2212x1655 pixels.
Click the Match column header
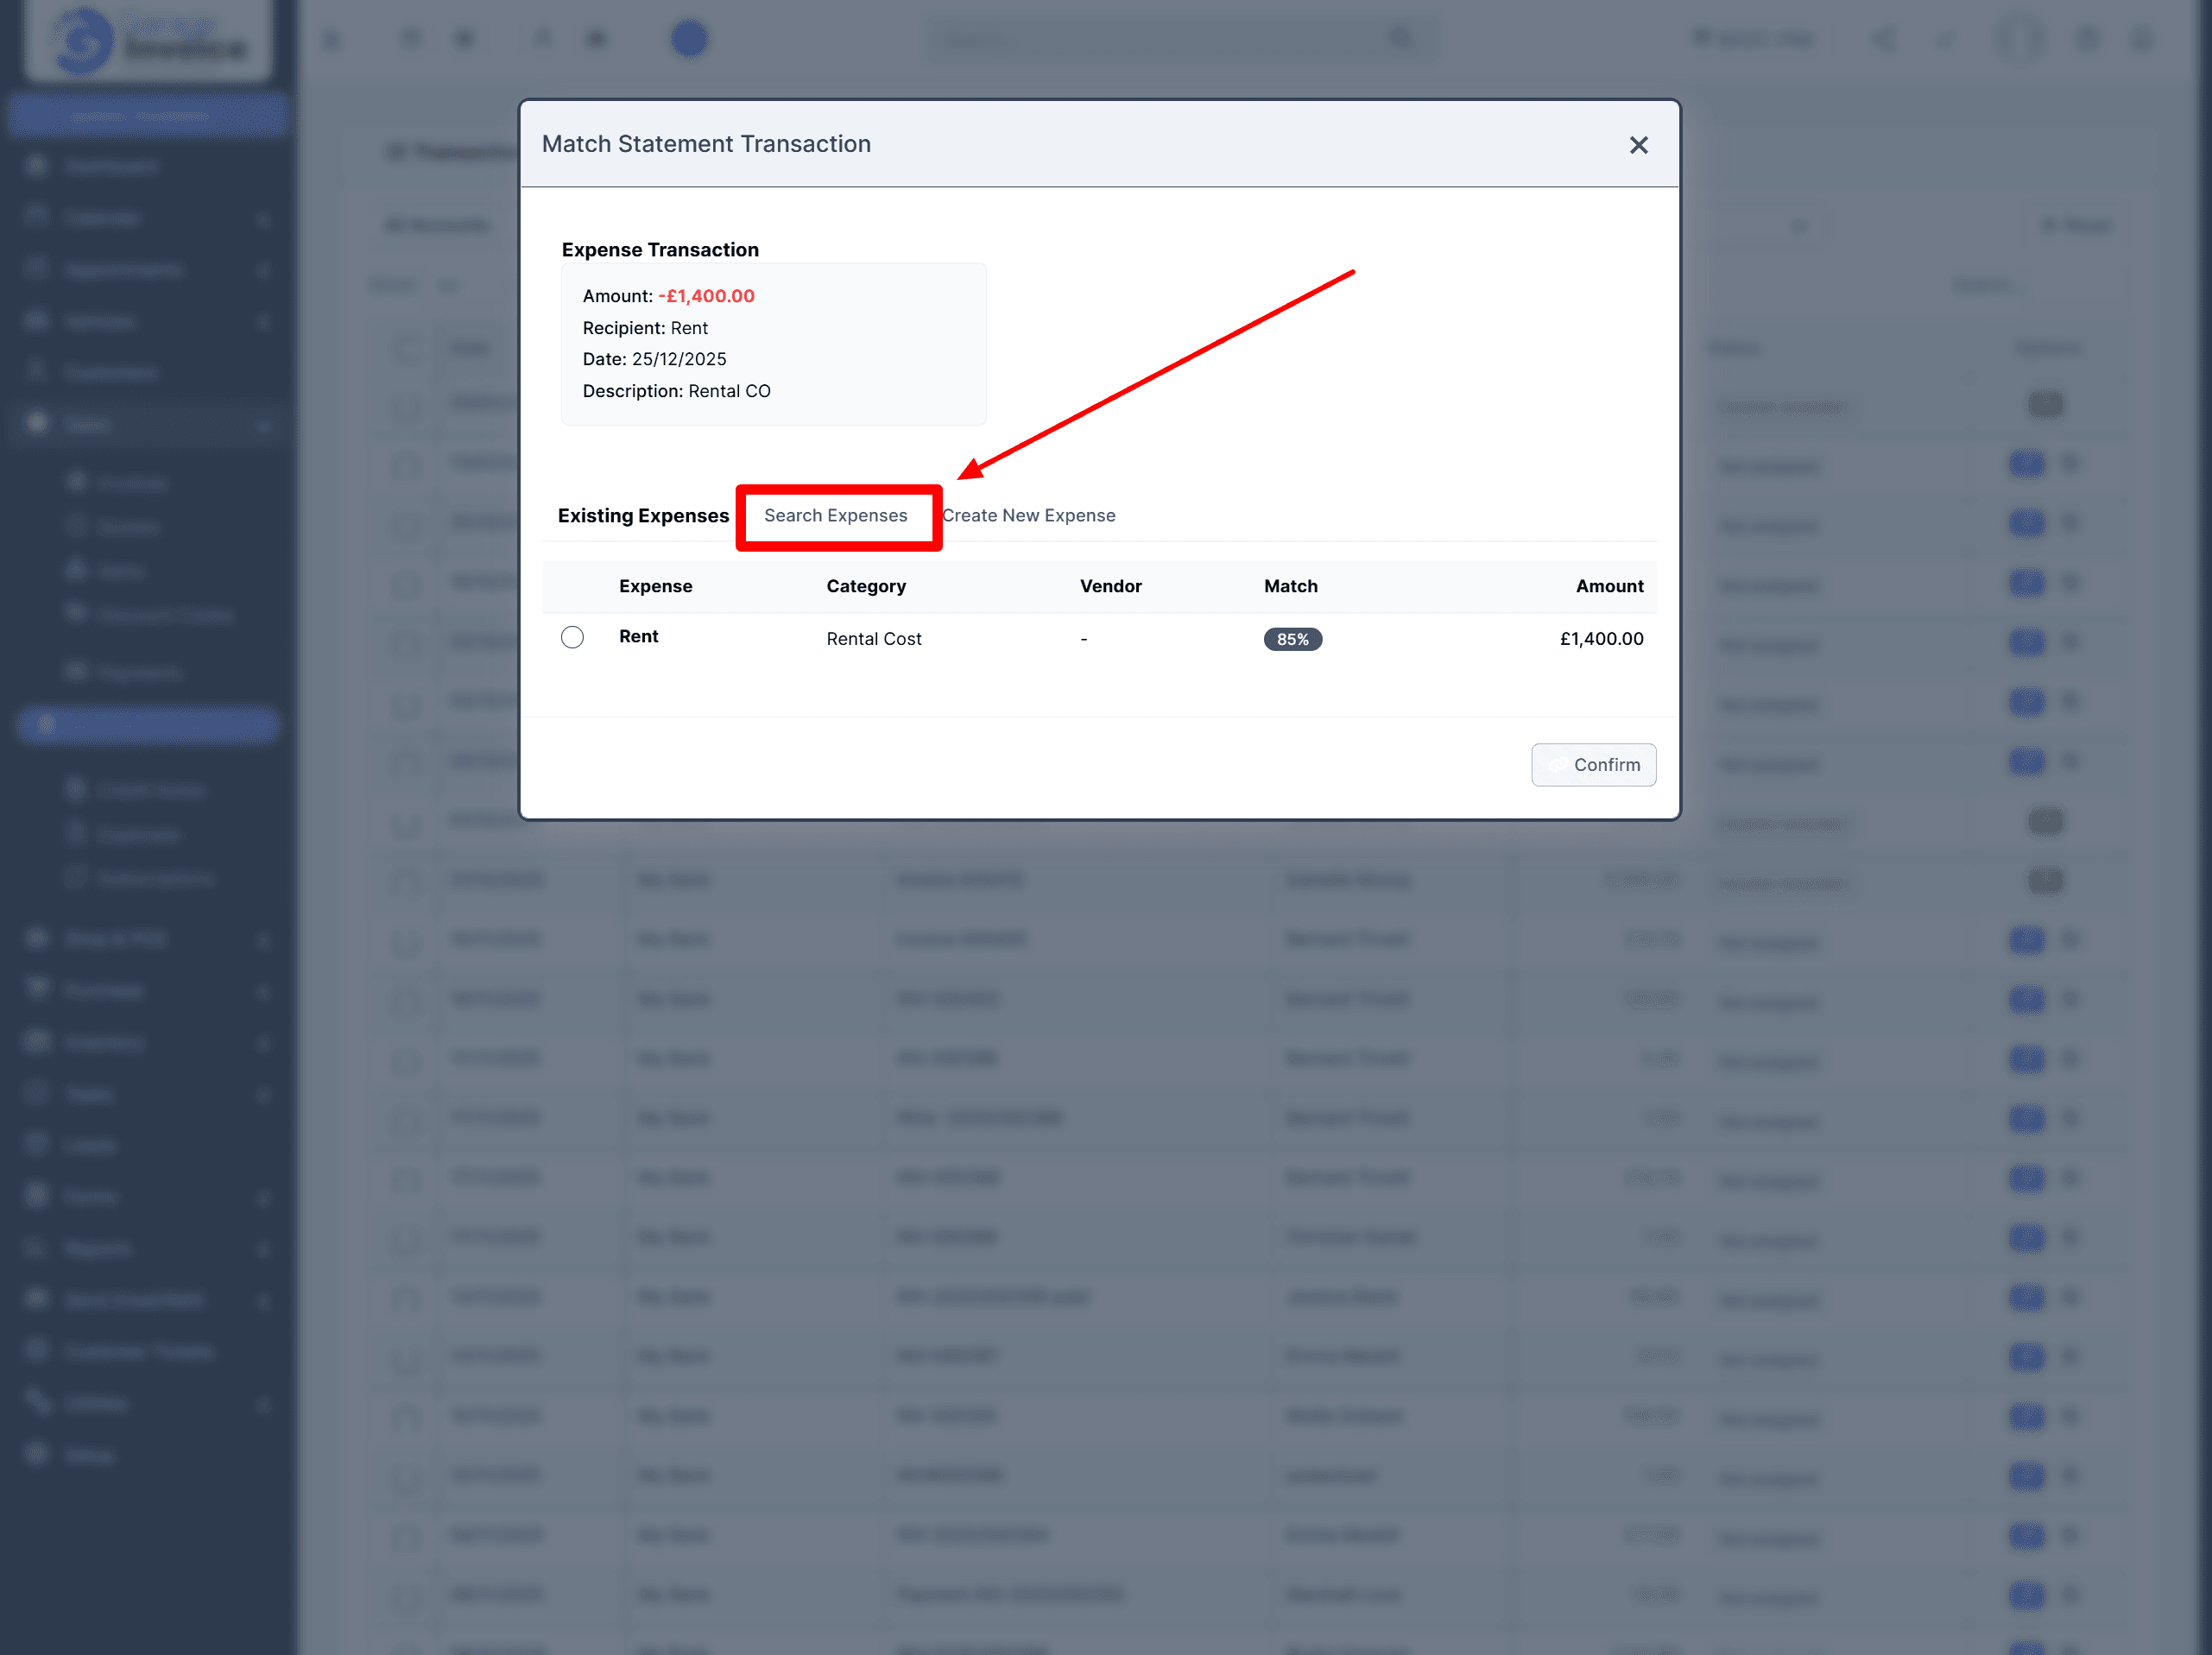click(x=1290, y=586)
